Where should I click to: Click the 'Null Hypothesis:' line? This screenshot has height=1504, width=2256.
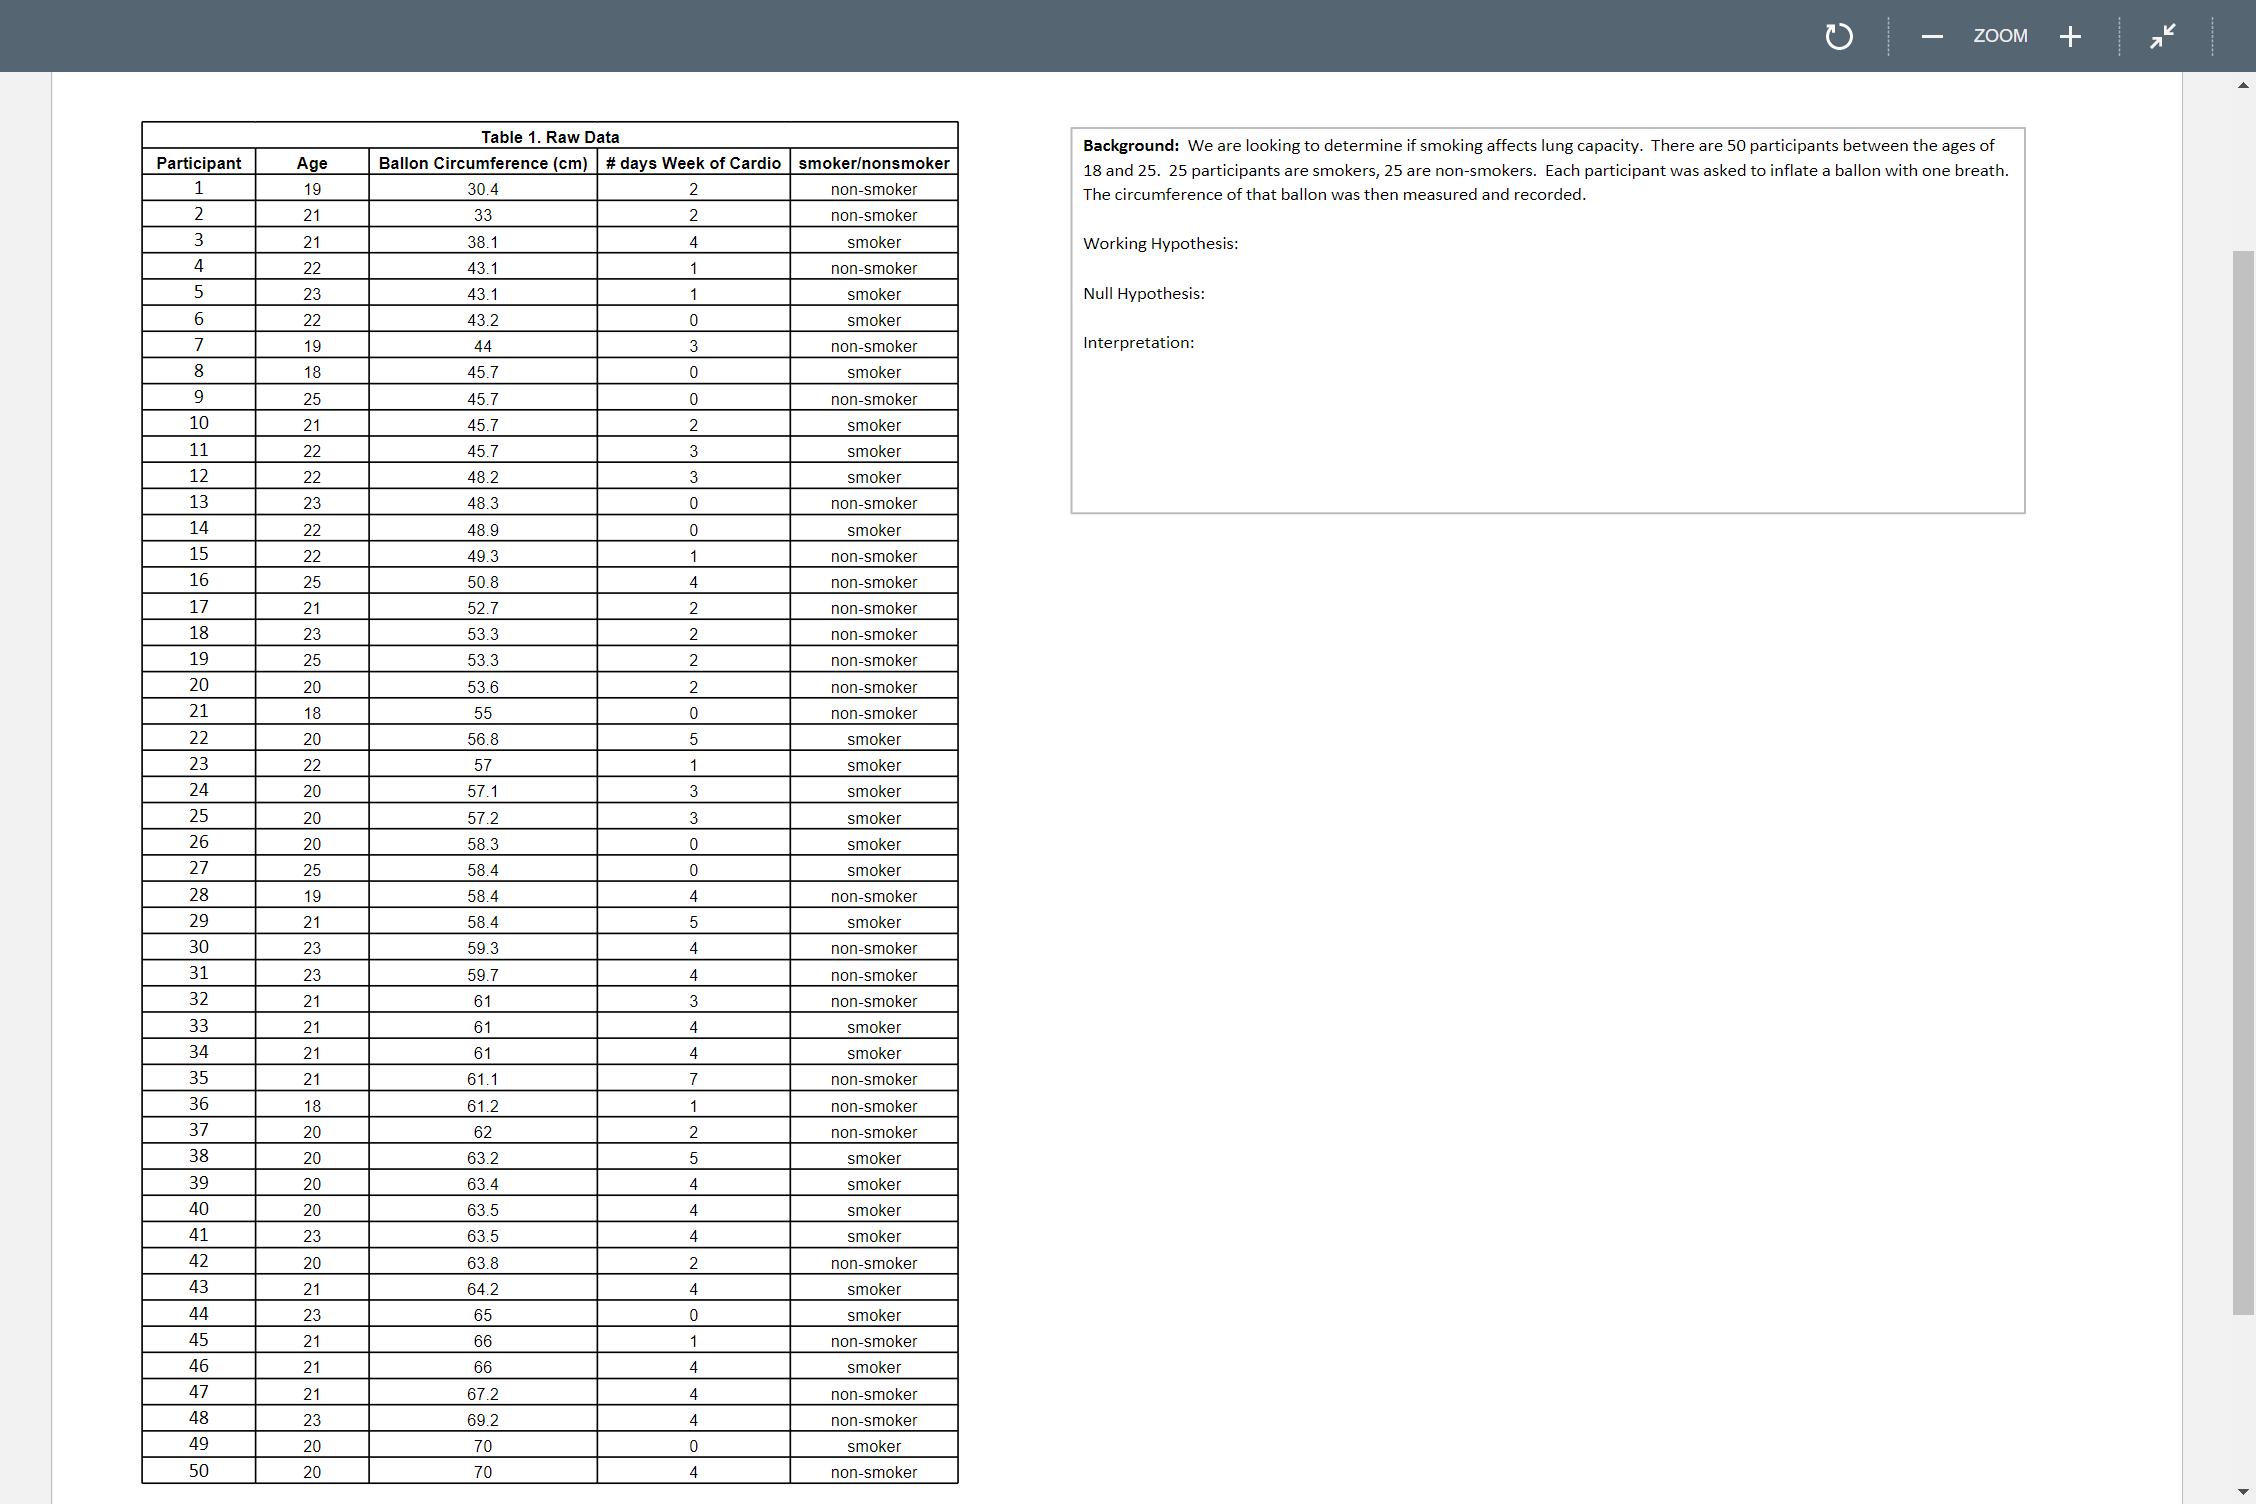pos(1143,294)
